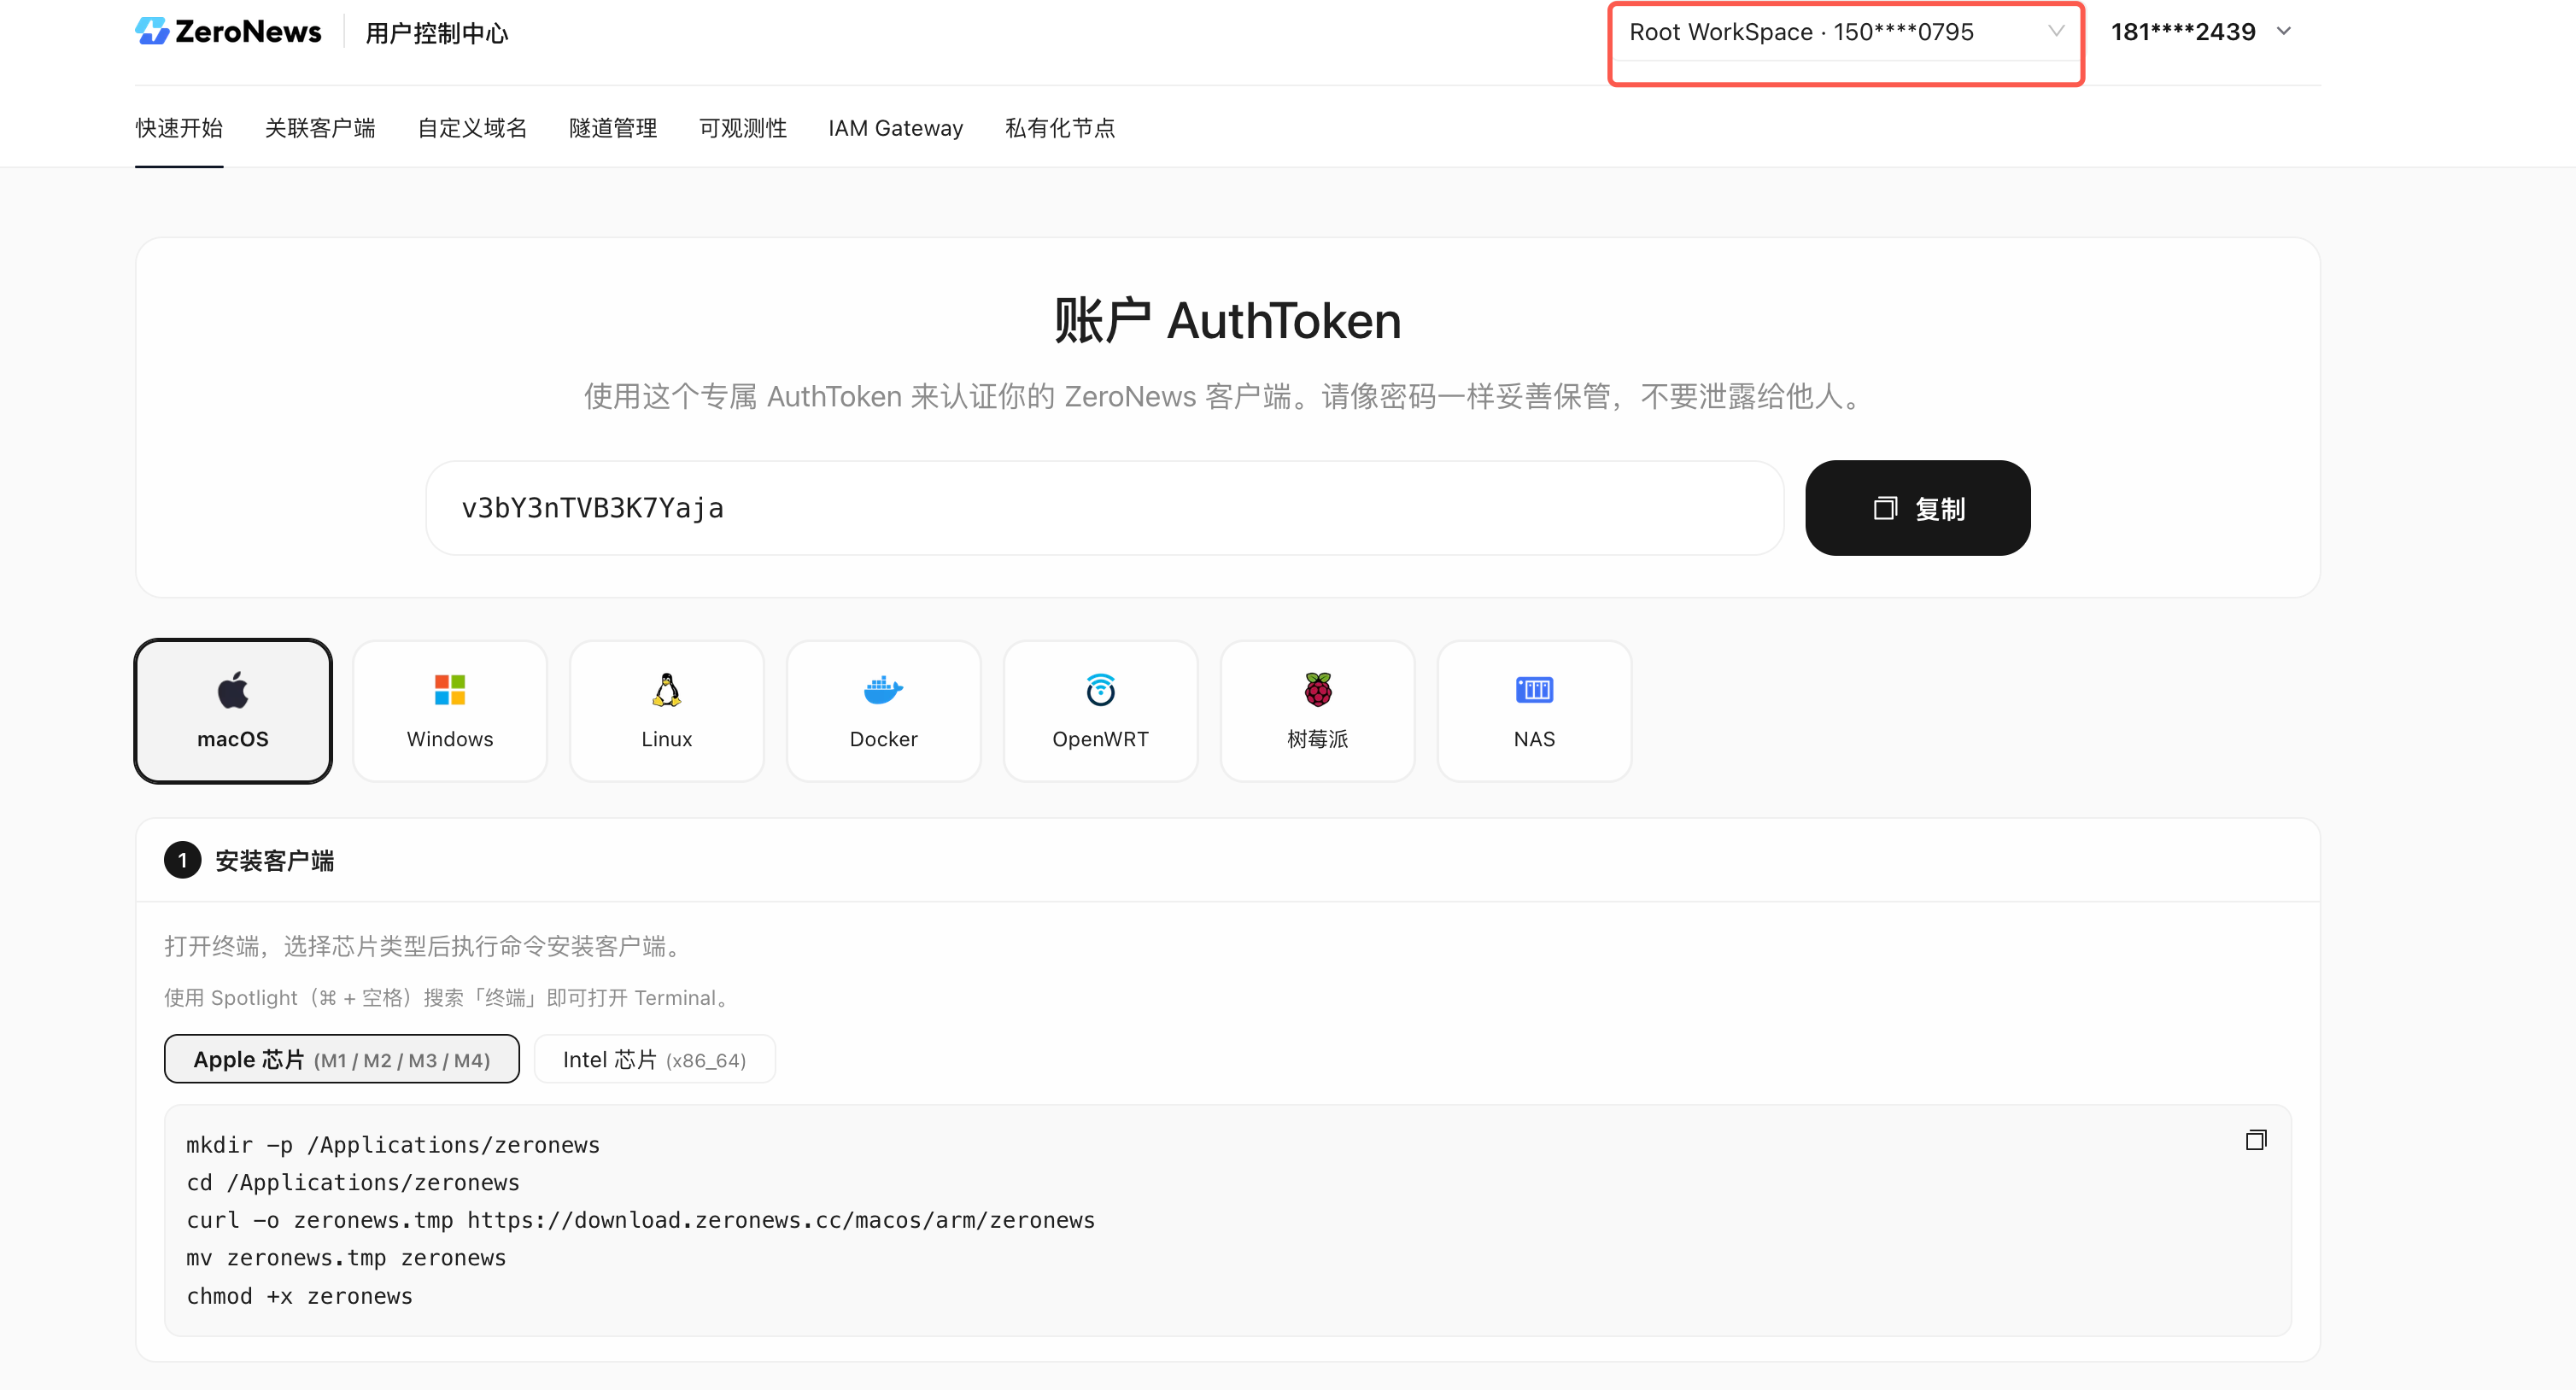Screen dimensions: 2576x1390
Task: Click the cd /Applications/zeronews line
Action: click(x=353, y=1182)
